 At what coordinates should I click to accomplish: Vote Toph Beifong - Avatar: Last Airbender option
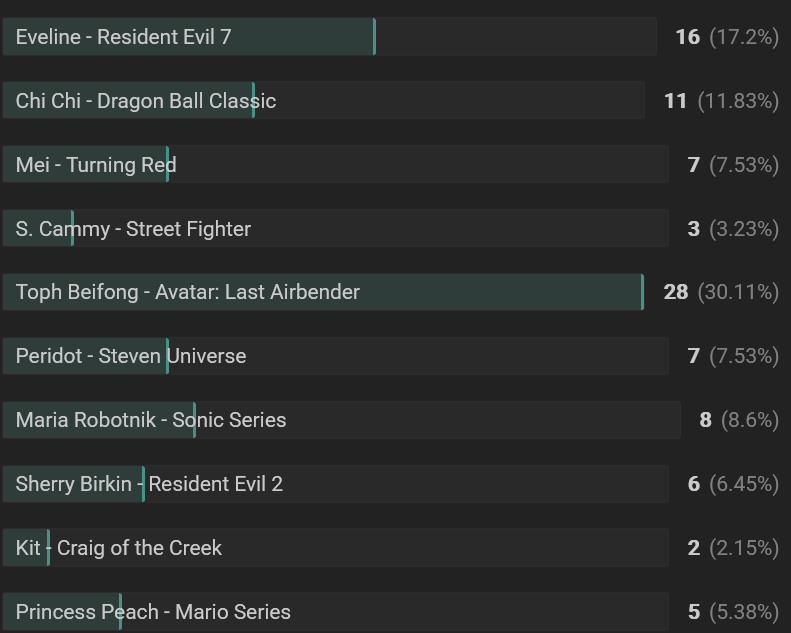pyautogui.click(x=323, y=292)
